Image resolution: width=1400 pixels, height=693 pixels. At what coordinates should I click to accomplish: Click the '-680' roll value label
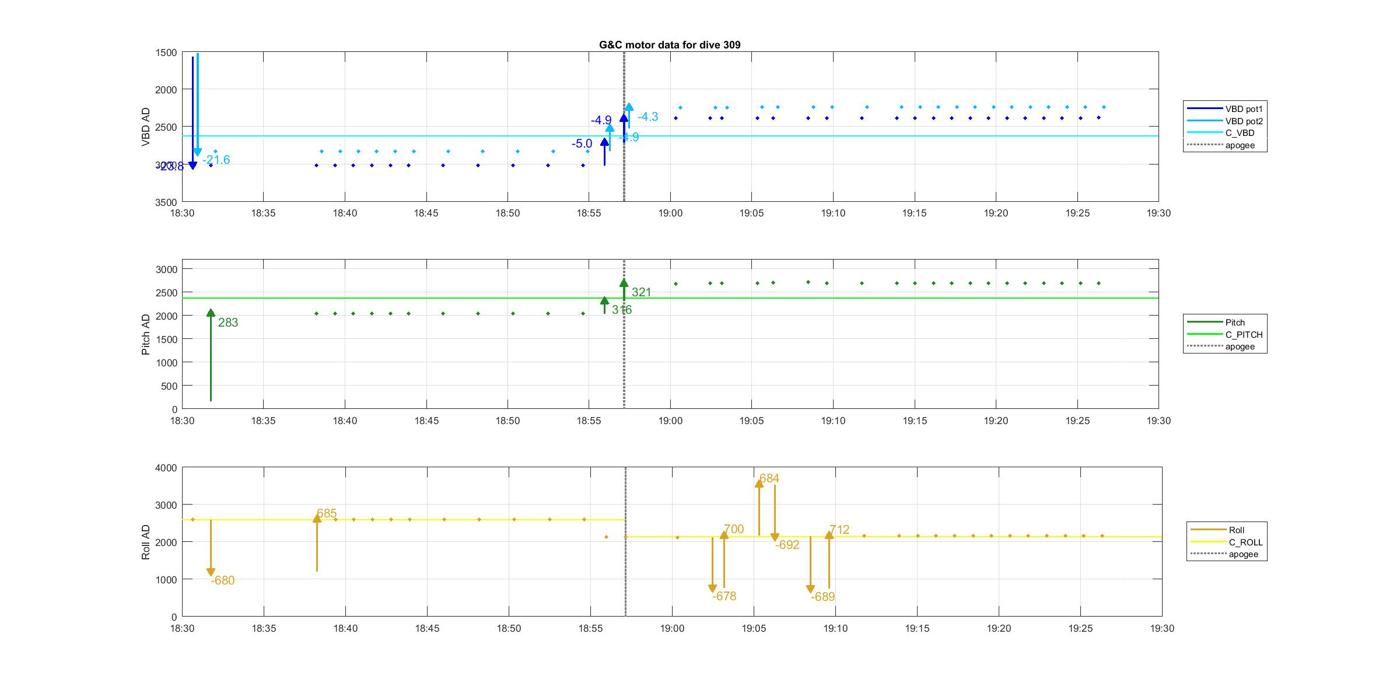pos(222,580)
